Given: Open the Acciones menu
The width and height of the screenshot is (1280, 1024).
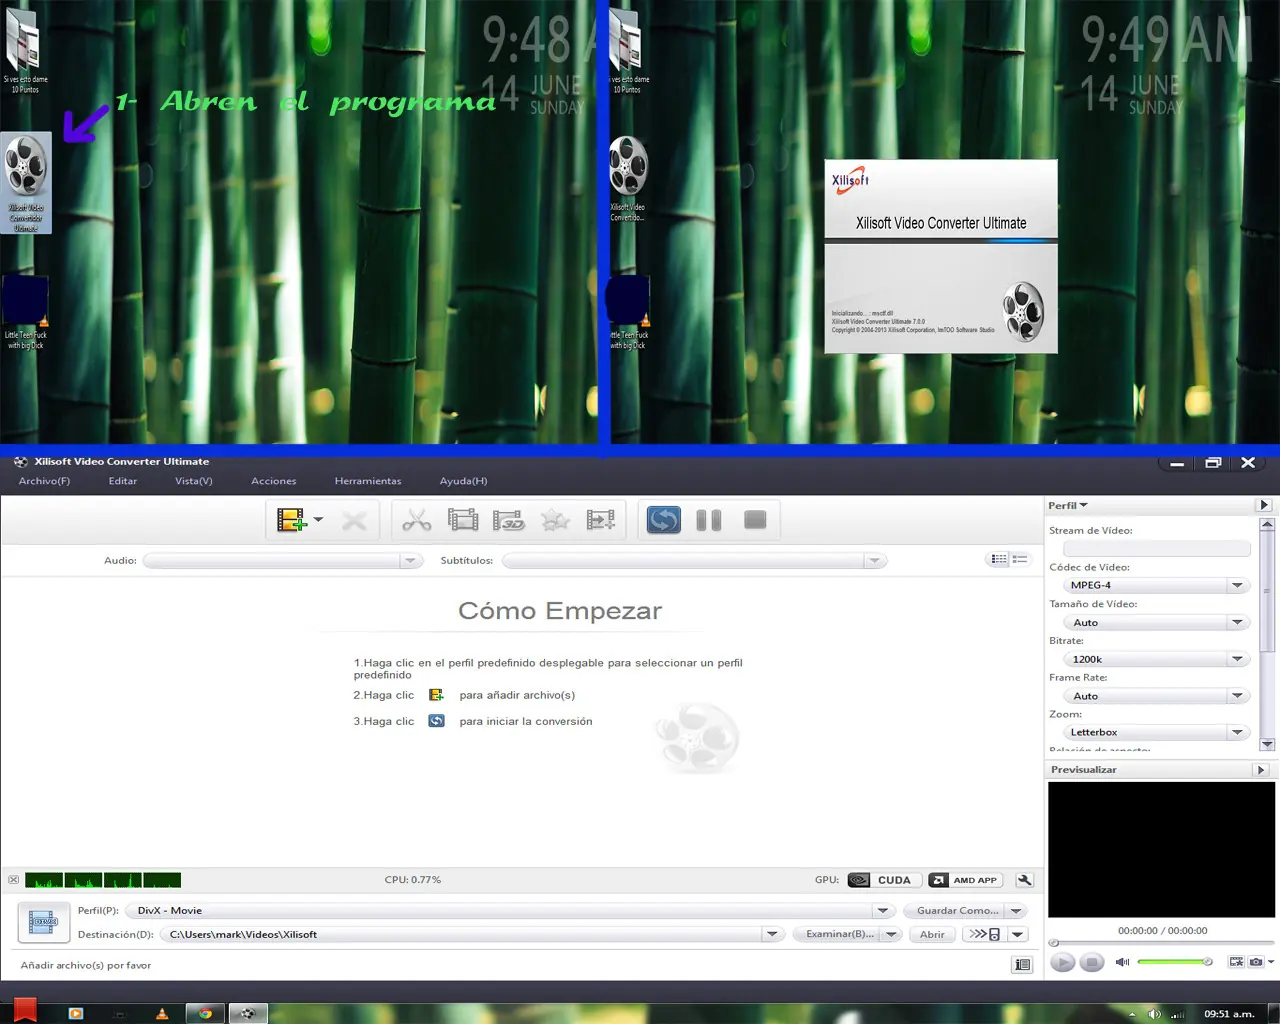Looking at the screenshot, I should [274, 481].
